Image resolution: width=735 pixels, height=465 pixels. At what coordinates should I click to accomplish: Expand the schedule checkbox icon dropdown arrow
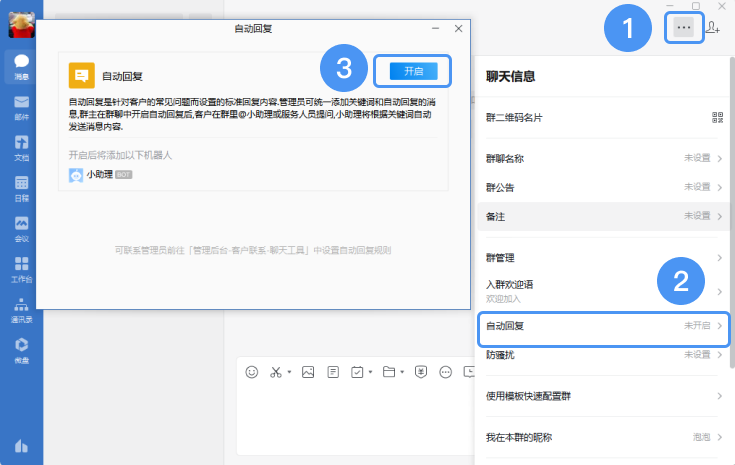tap(370, 373)
